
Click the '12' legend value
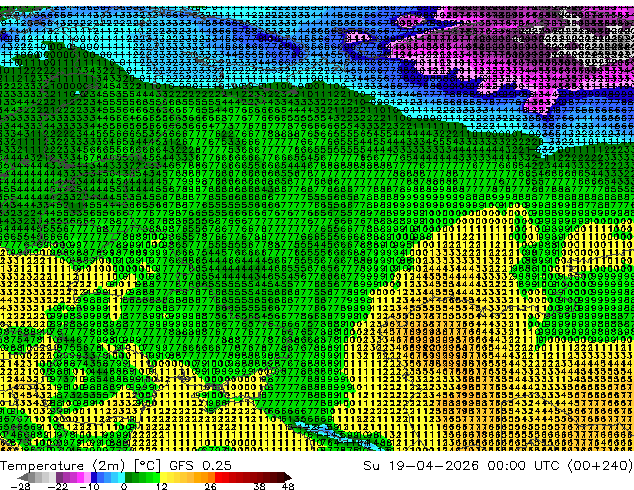[x=162, y=486]
